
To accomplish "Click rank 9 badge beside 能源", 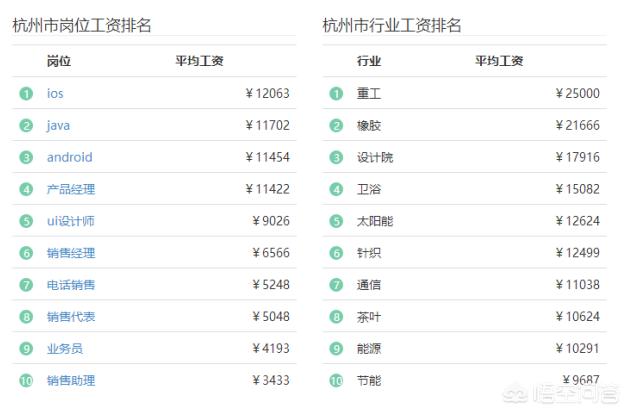I will pos(336,349).
